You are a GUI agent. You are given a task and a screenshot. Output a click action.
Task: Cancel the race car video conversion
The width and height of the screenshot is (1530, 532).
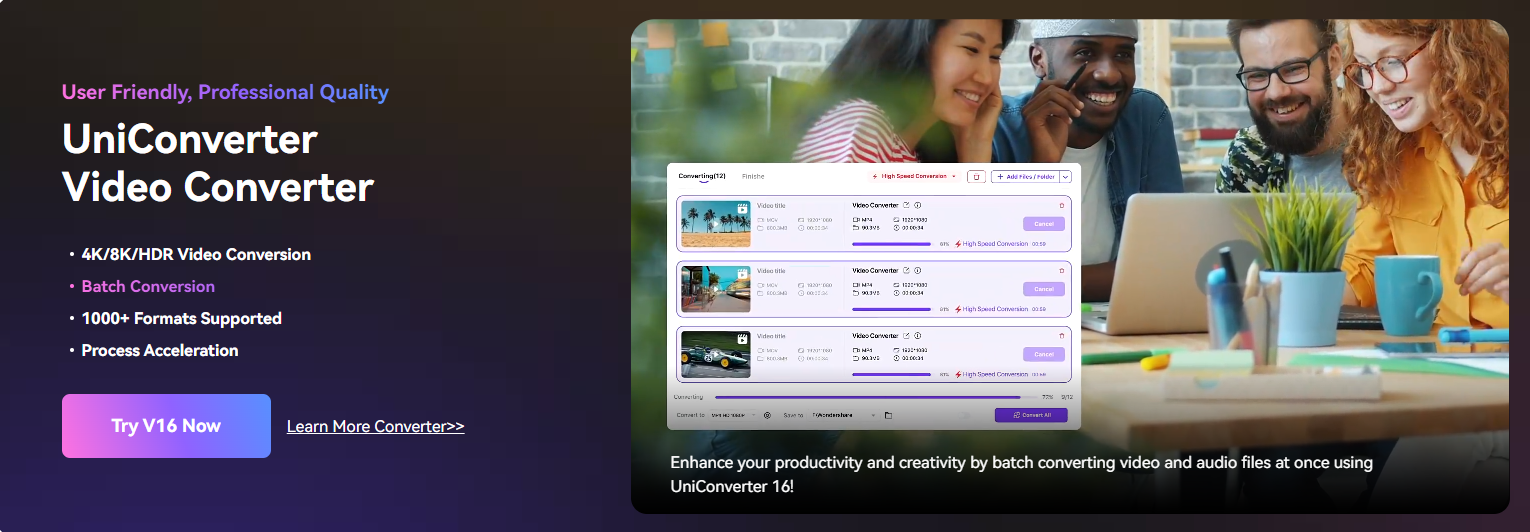pos(1044,354)
